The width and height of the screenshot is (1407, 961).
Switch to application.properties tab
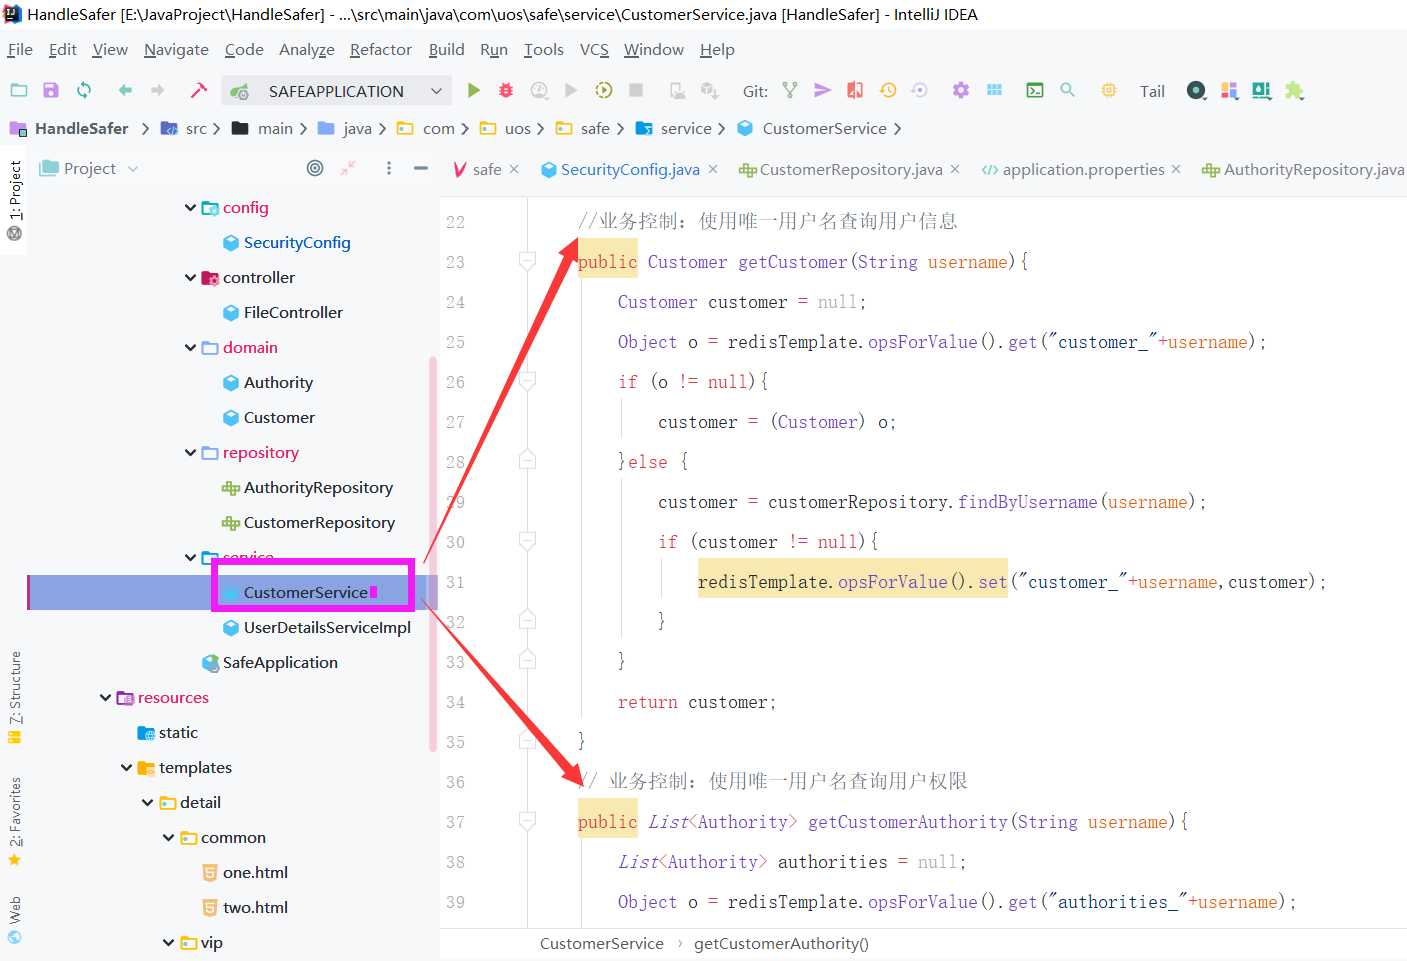[x=1083, y=169]
